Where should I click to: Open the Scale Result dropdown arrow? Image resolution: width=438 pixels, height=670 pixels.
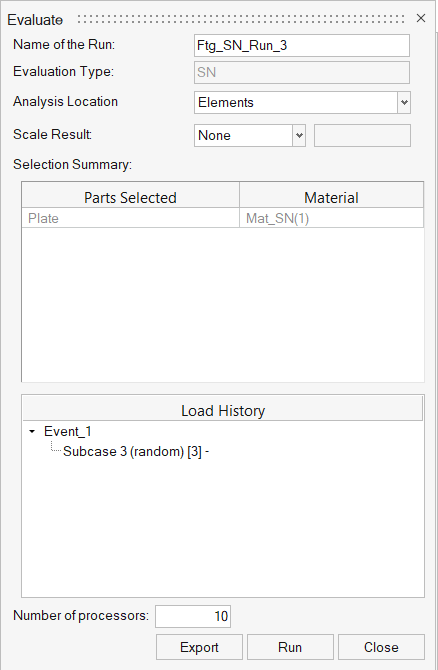tap(299, 135)
